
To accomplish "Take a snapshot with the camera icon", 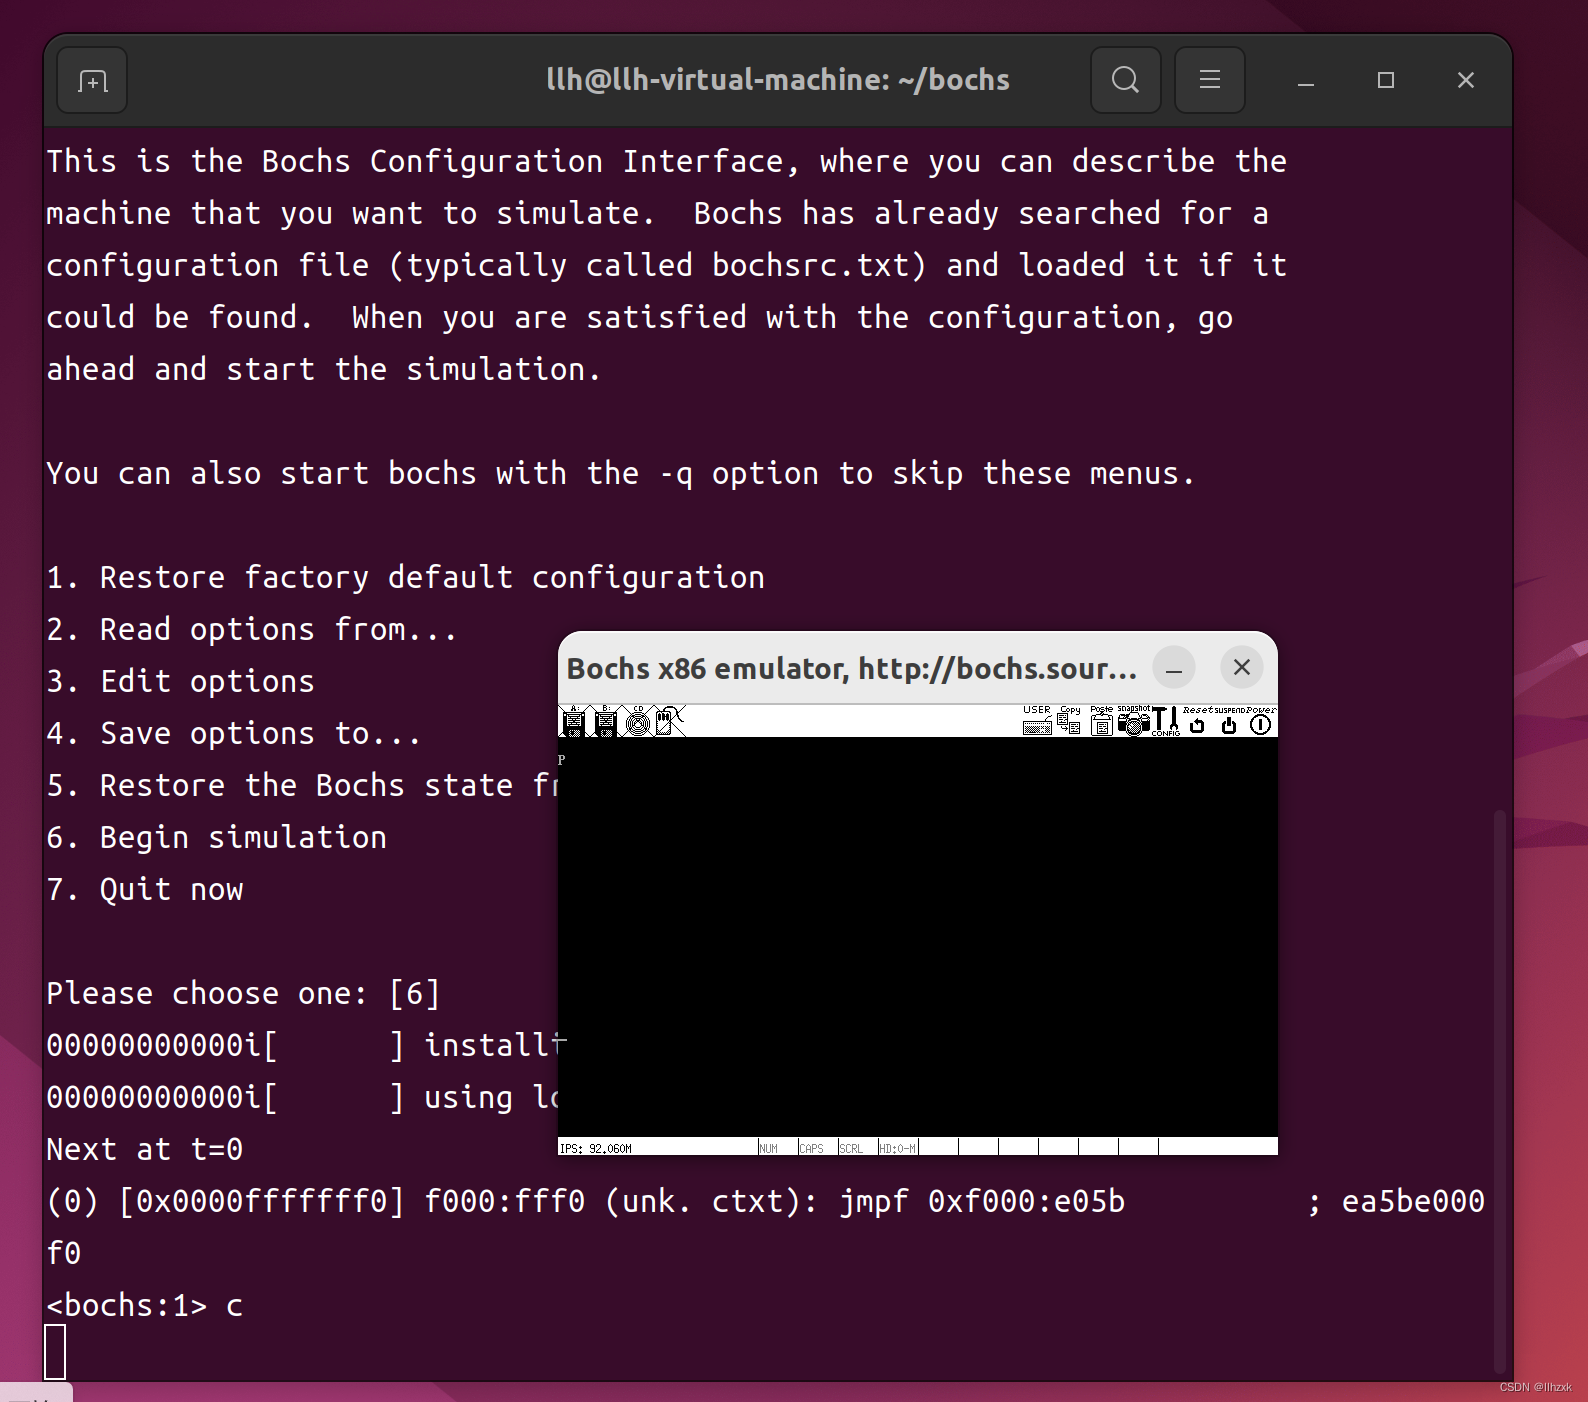I will point(1133,720).
